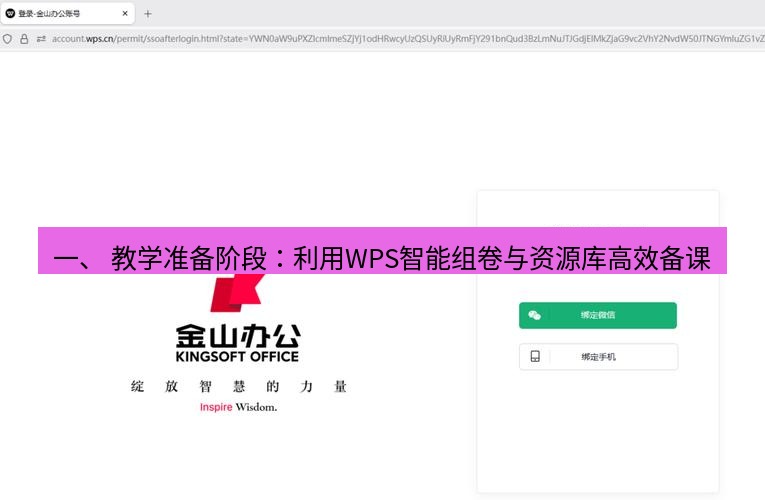
Task: Click the 绽放智慧的力量 slogan text
Action: [239, 386]
